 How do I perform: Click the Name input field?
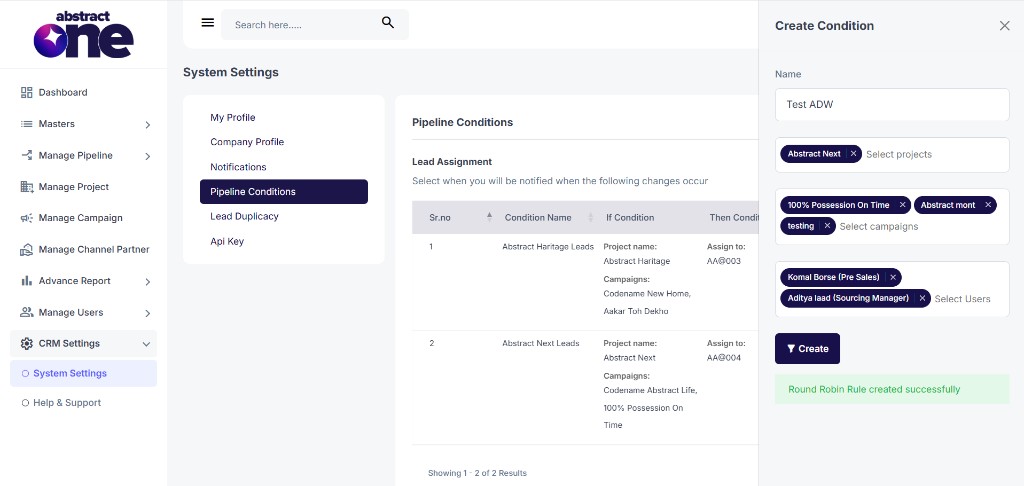pyautogui.click(x=892, y=105)
